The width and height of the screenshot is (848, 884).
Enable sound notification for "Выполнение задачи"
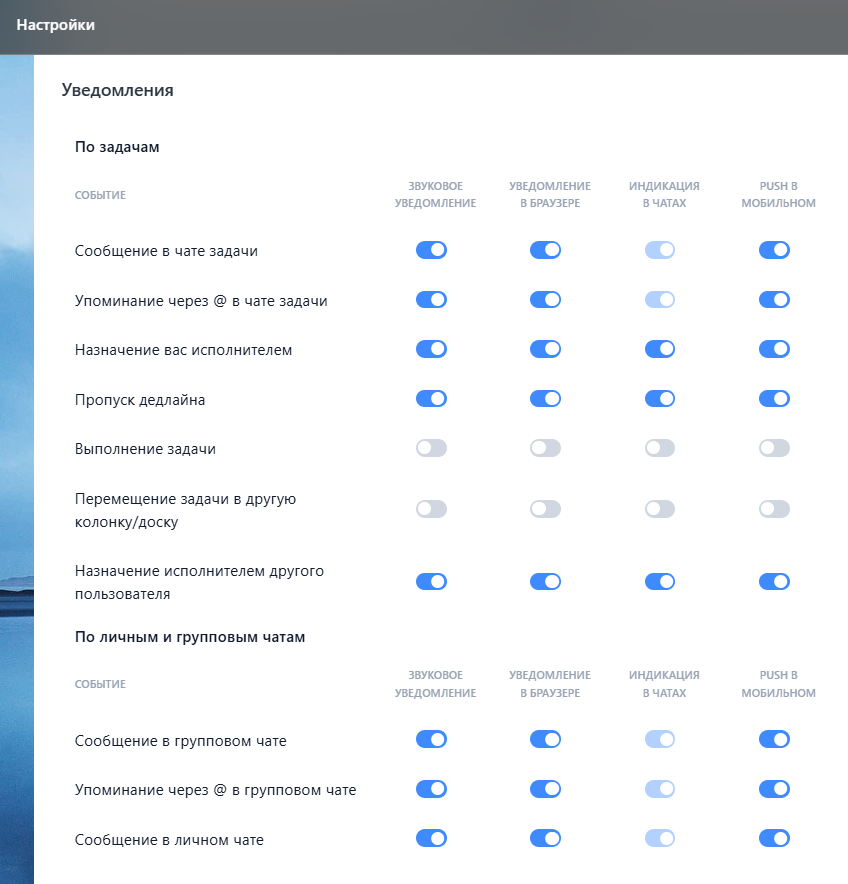pos(431,448)
